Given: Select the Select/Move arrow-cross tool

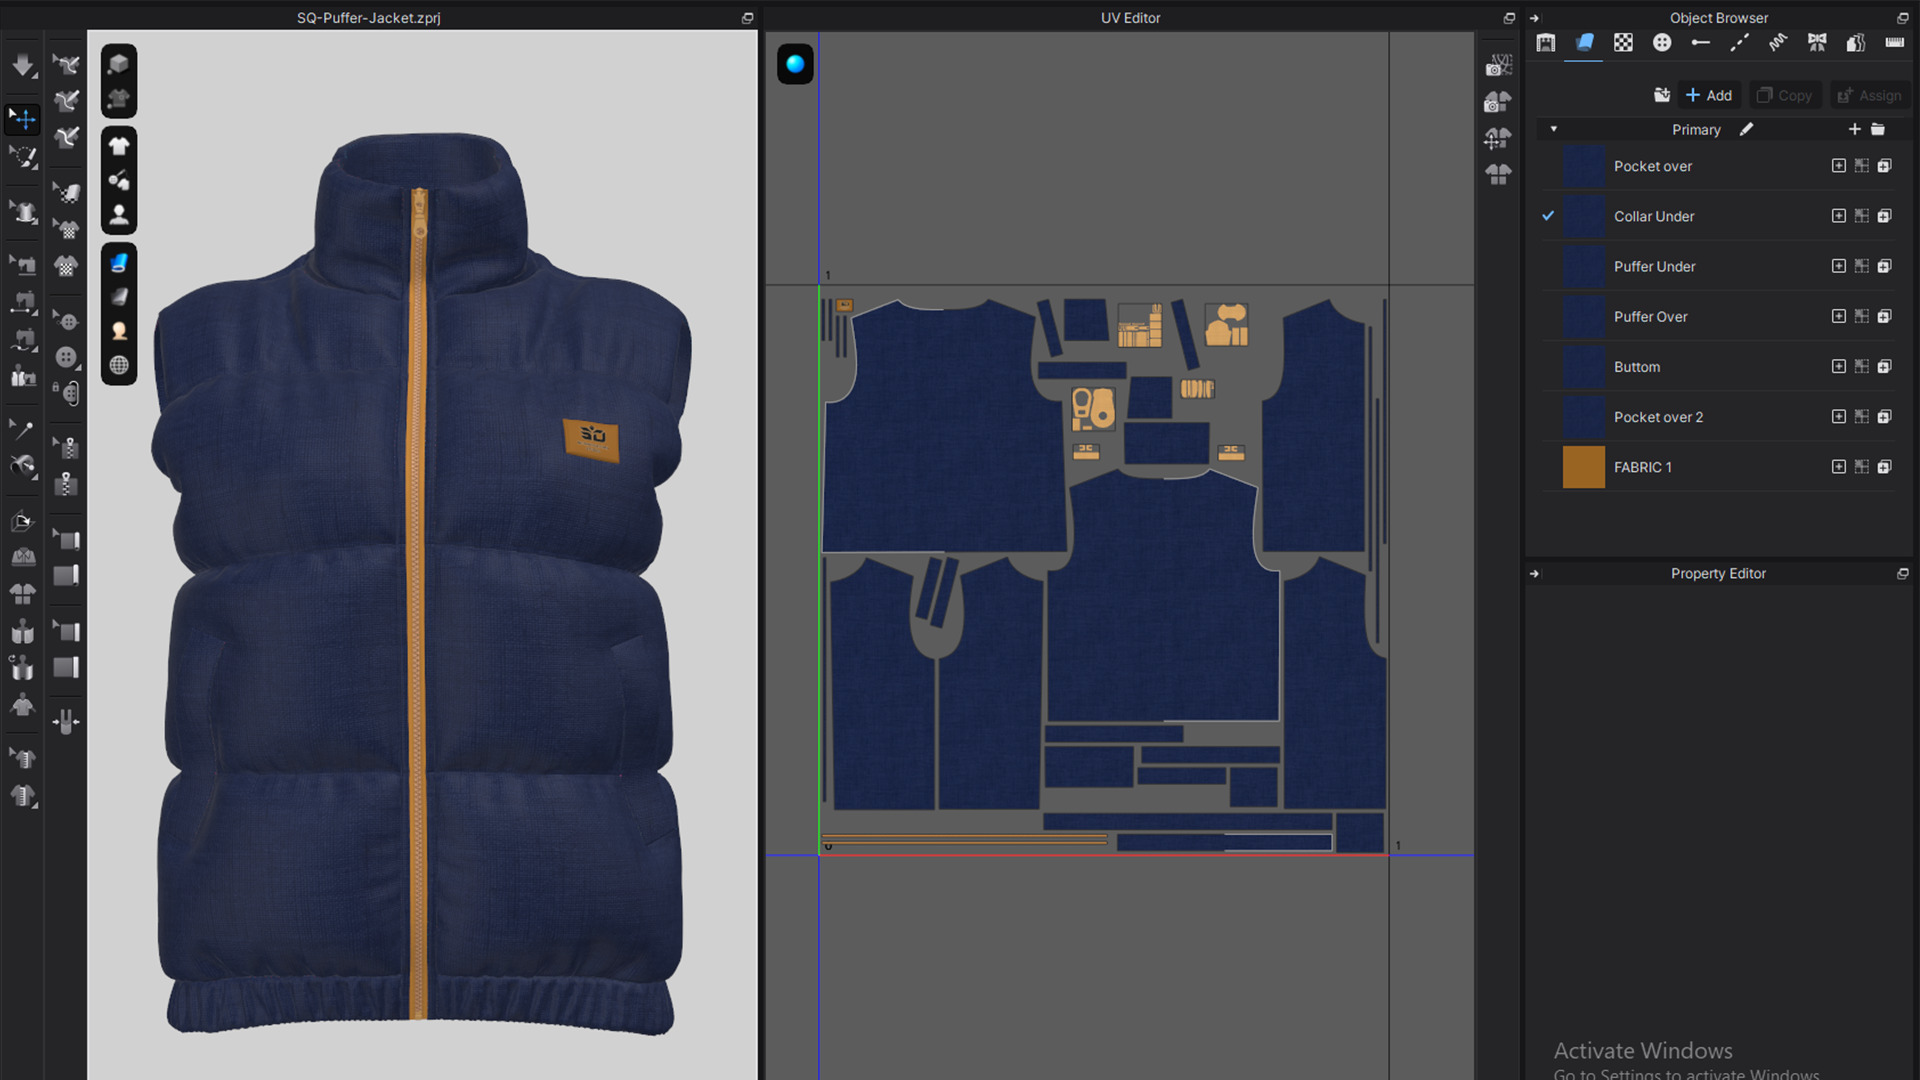Looking at the screenshot, I should [x=22, y=118].
